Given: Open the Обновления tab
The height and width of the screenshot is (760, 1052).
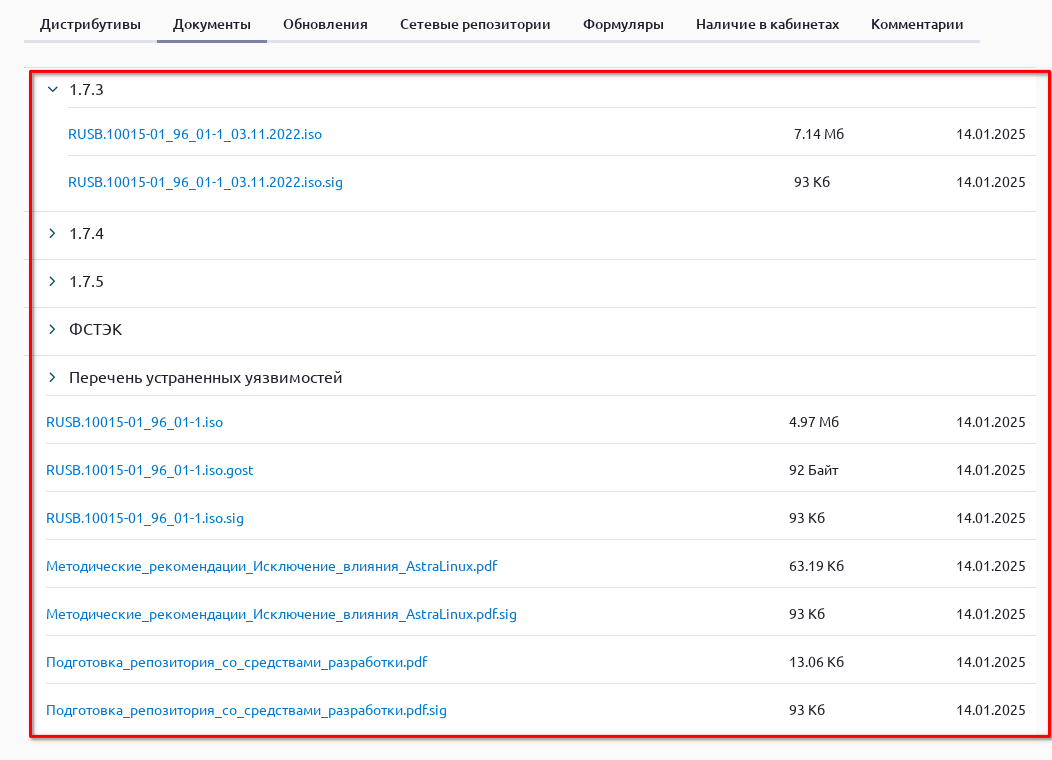Looking at the screenshot, I should click(325, 24).
